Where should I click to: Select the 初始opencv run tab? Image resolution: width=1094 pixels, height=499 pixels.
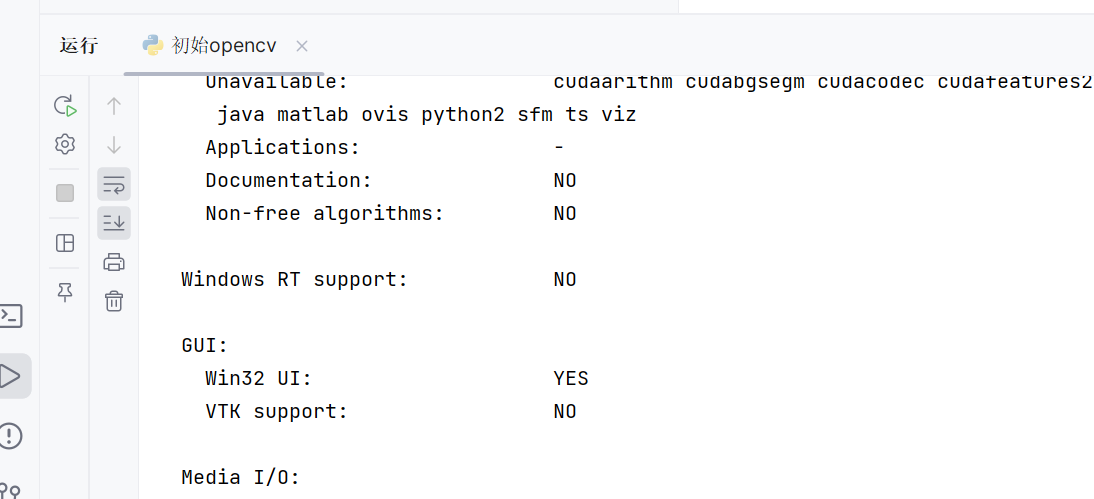[210, 46]
